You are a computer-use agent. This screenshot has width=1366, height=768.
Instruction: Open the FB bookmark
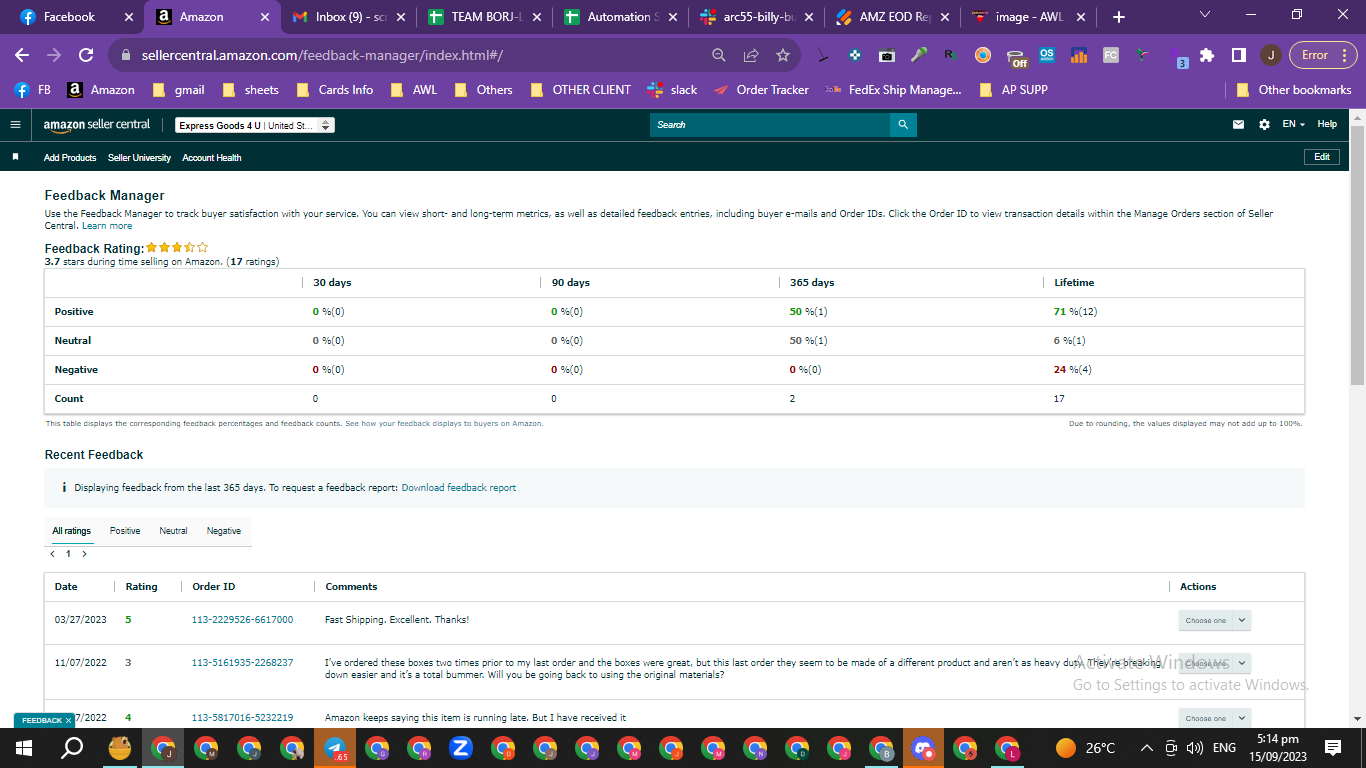[x=33, y=90]
